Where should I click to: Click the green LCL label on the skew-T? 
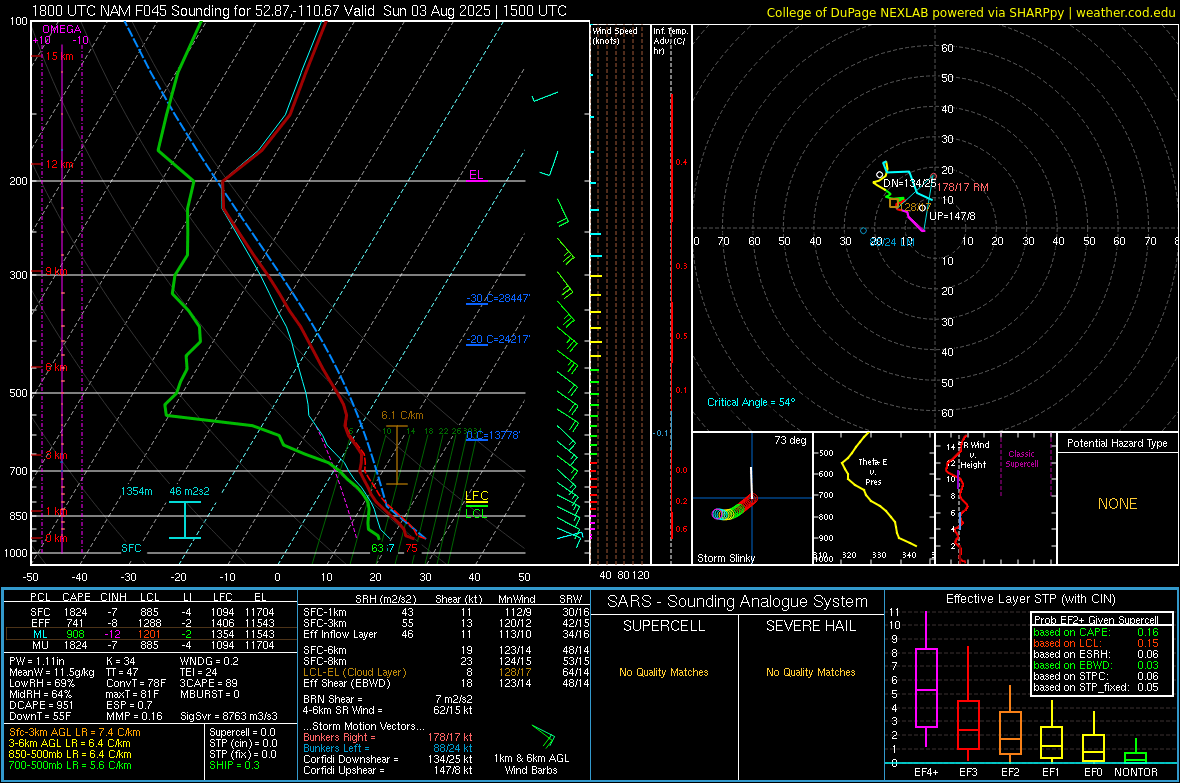[x=476, y=513]
